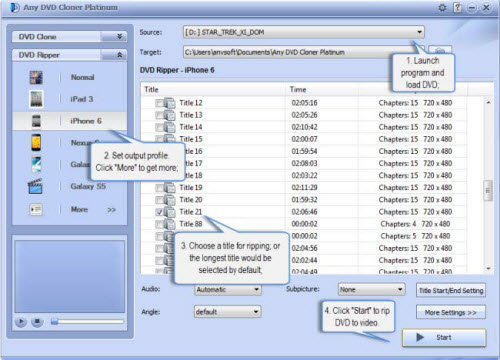500x360 pixels.
Task: Select the Normal profile icon
Action: coord(36,77)
